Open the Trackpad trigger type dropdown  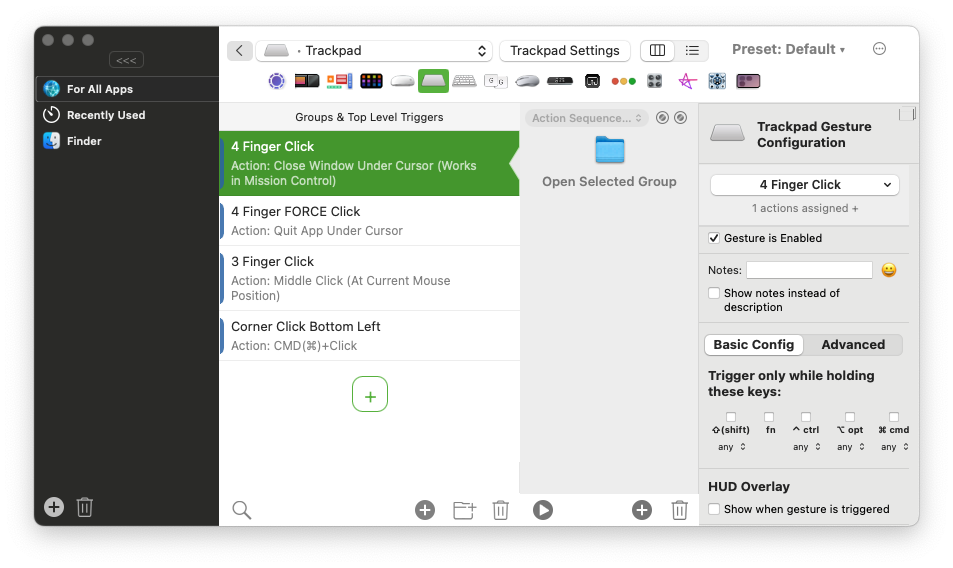click(374, 51)
